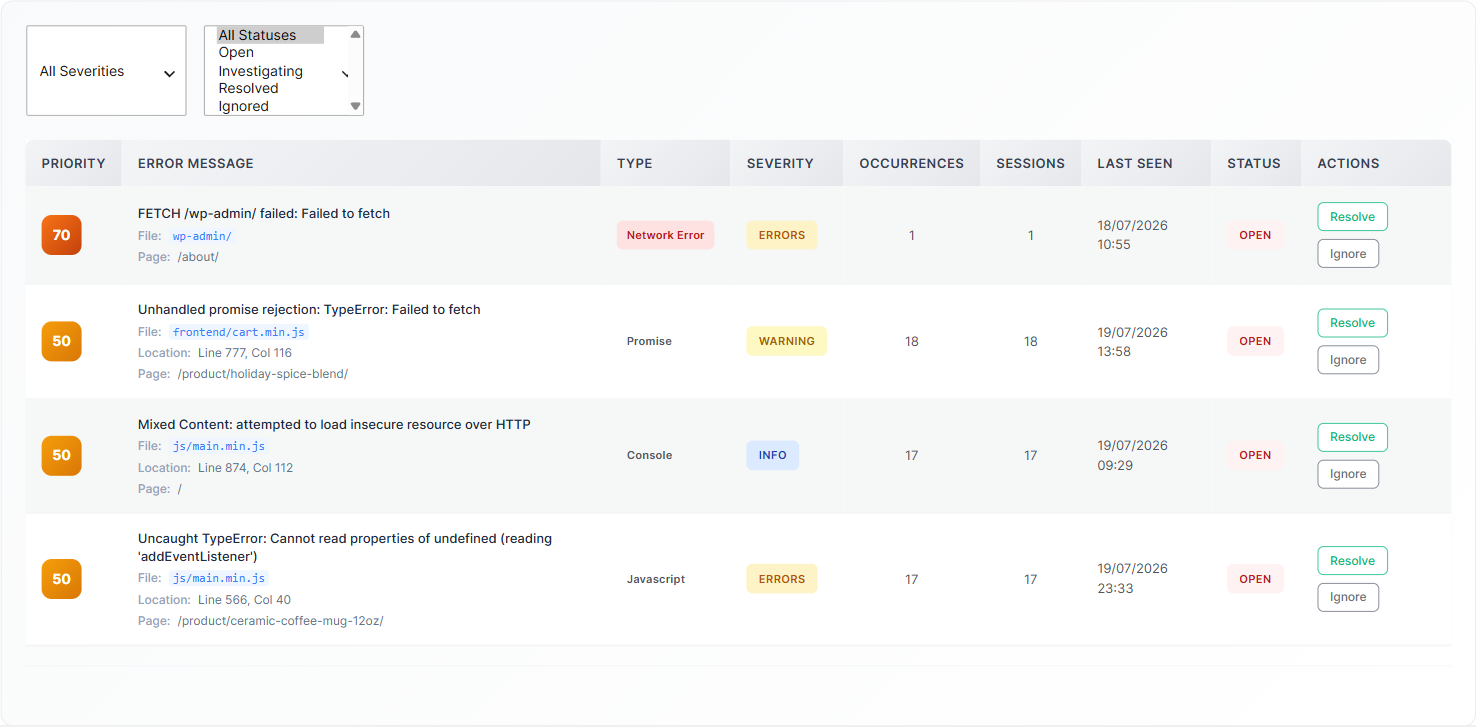Resolve the Unhandled promise rejection error
Image resolution: width=1476 pixels, height=727 pixels.
point(1352,323)
